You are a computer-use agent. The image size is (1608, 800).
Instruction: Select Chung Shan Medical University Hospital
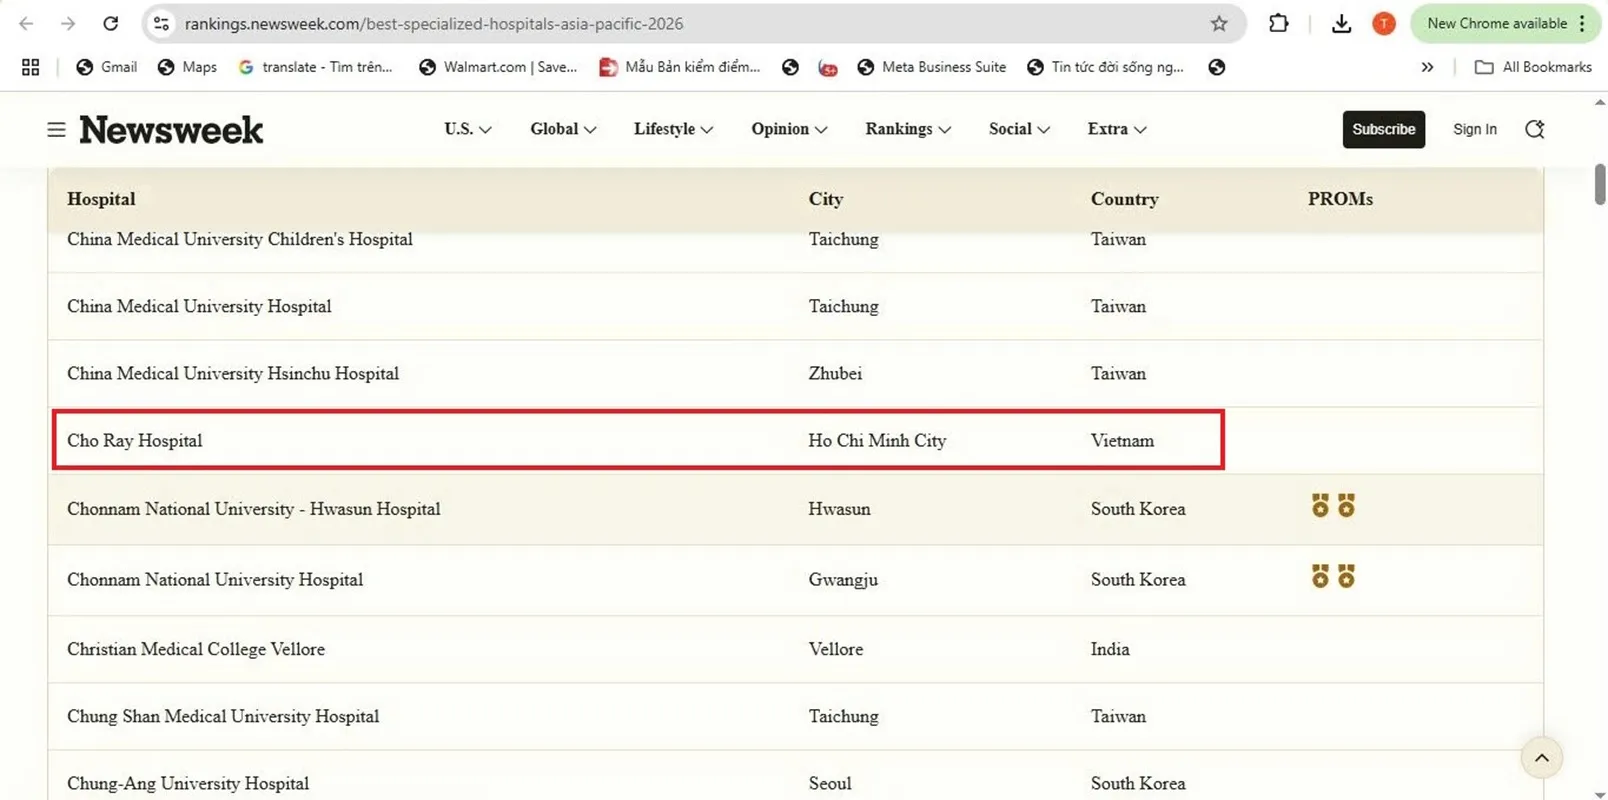223,717
